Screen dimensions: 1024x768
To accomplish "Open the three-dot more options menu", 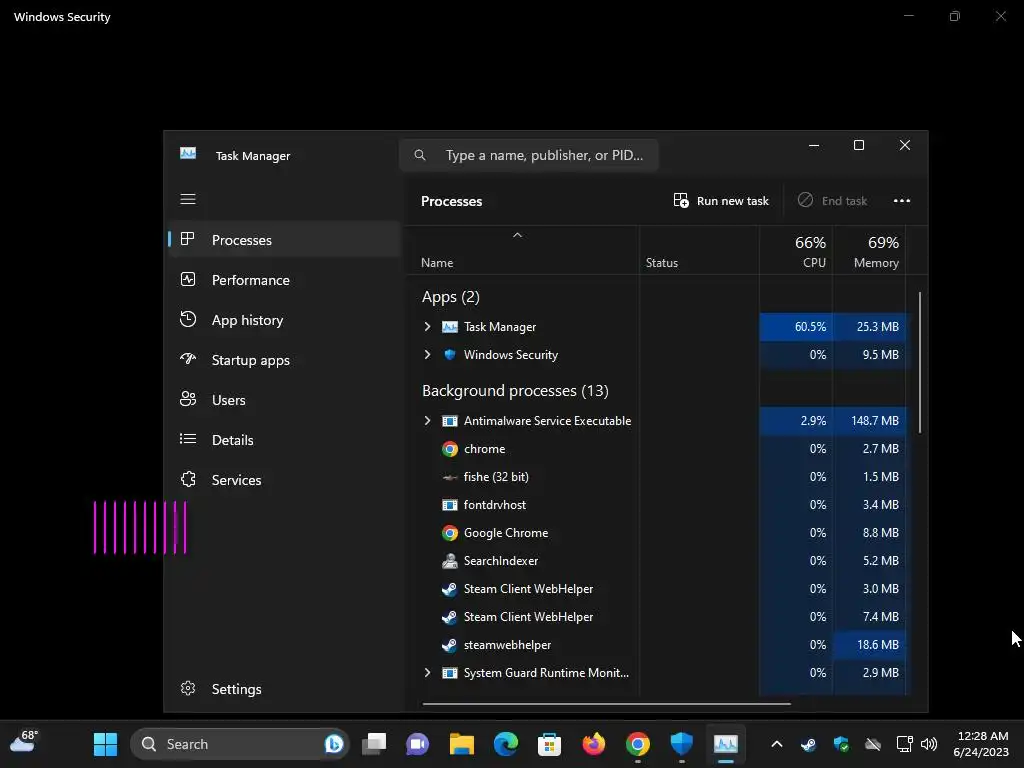I will click(x=902, y=200).
